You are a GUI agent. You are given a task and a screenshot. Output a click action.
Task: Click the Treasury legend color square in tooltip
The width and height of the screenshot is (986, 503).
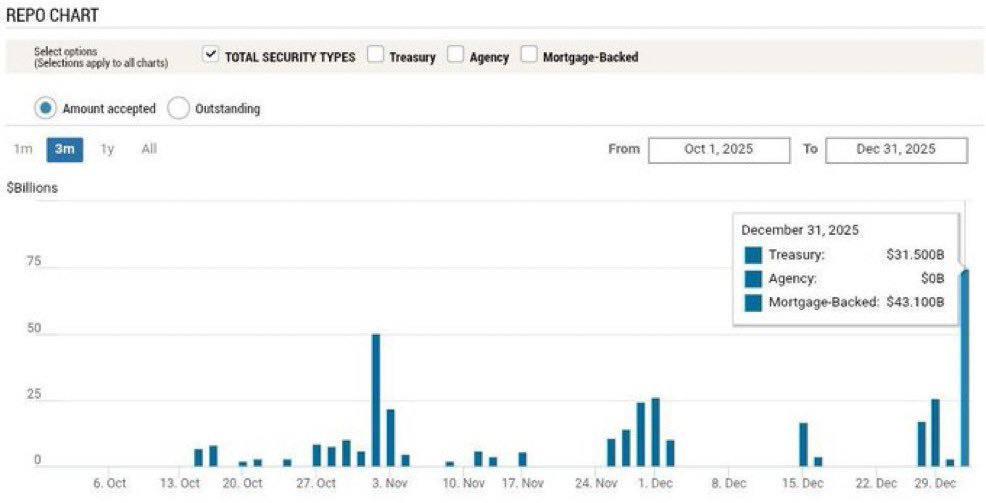coord(753,255)
